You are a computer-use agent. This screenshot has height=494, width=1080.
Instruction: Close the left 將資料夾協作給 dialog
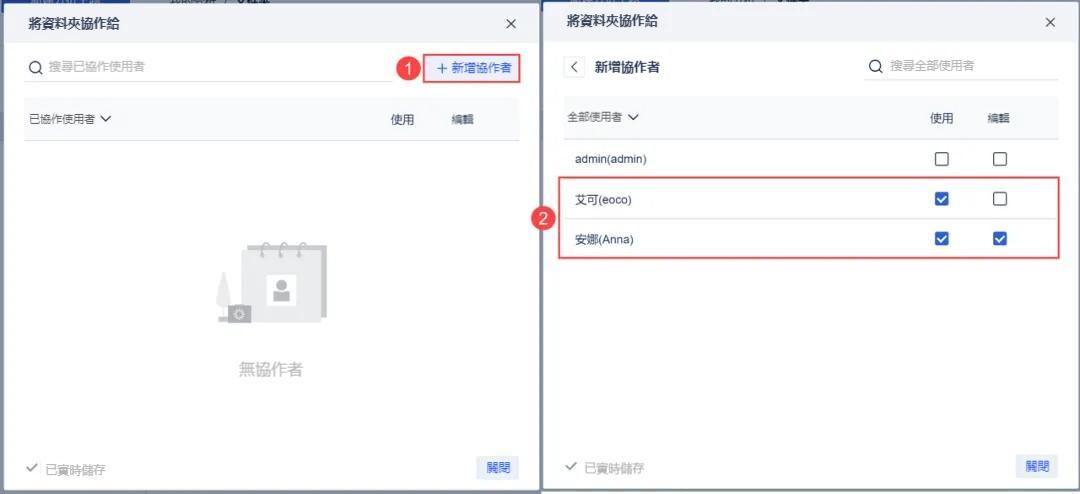tap(511, 24)
